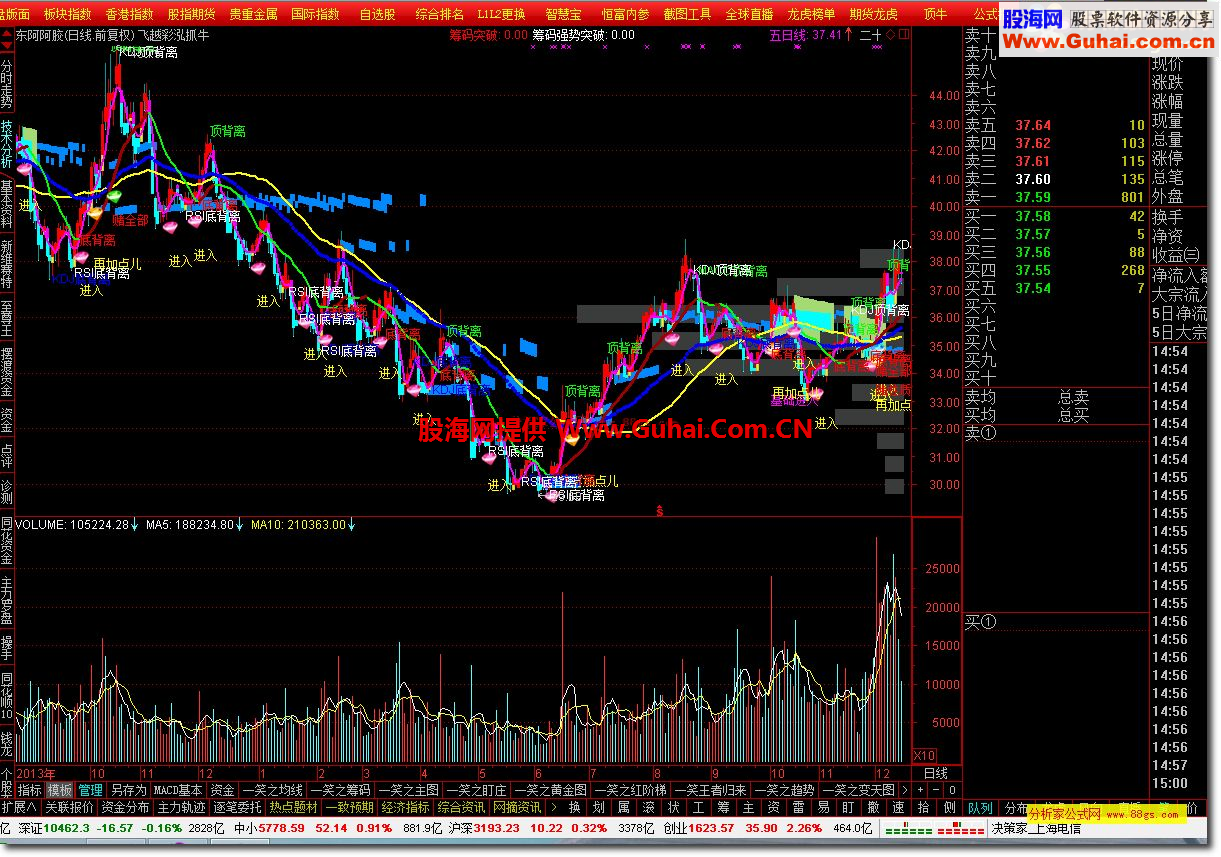Click the 盯 shortcut button

coord(848,807)
